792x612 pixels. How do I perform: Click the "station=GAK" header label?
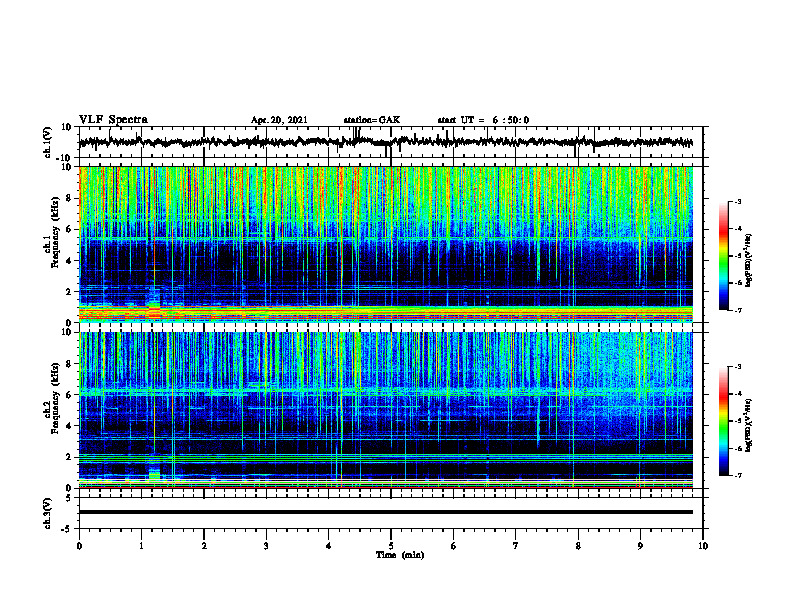click(372, 120)
